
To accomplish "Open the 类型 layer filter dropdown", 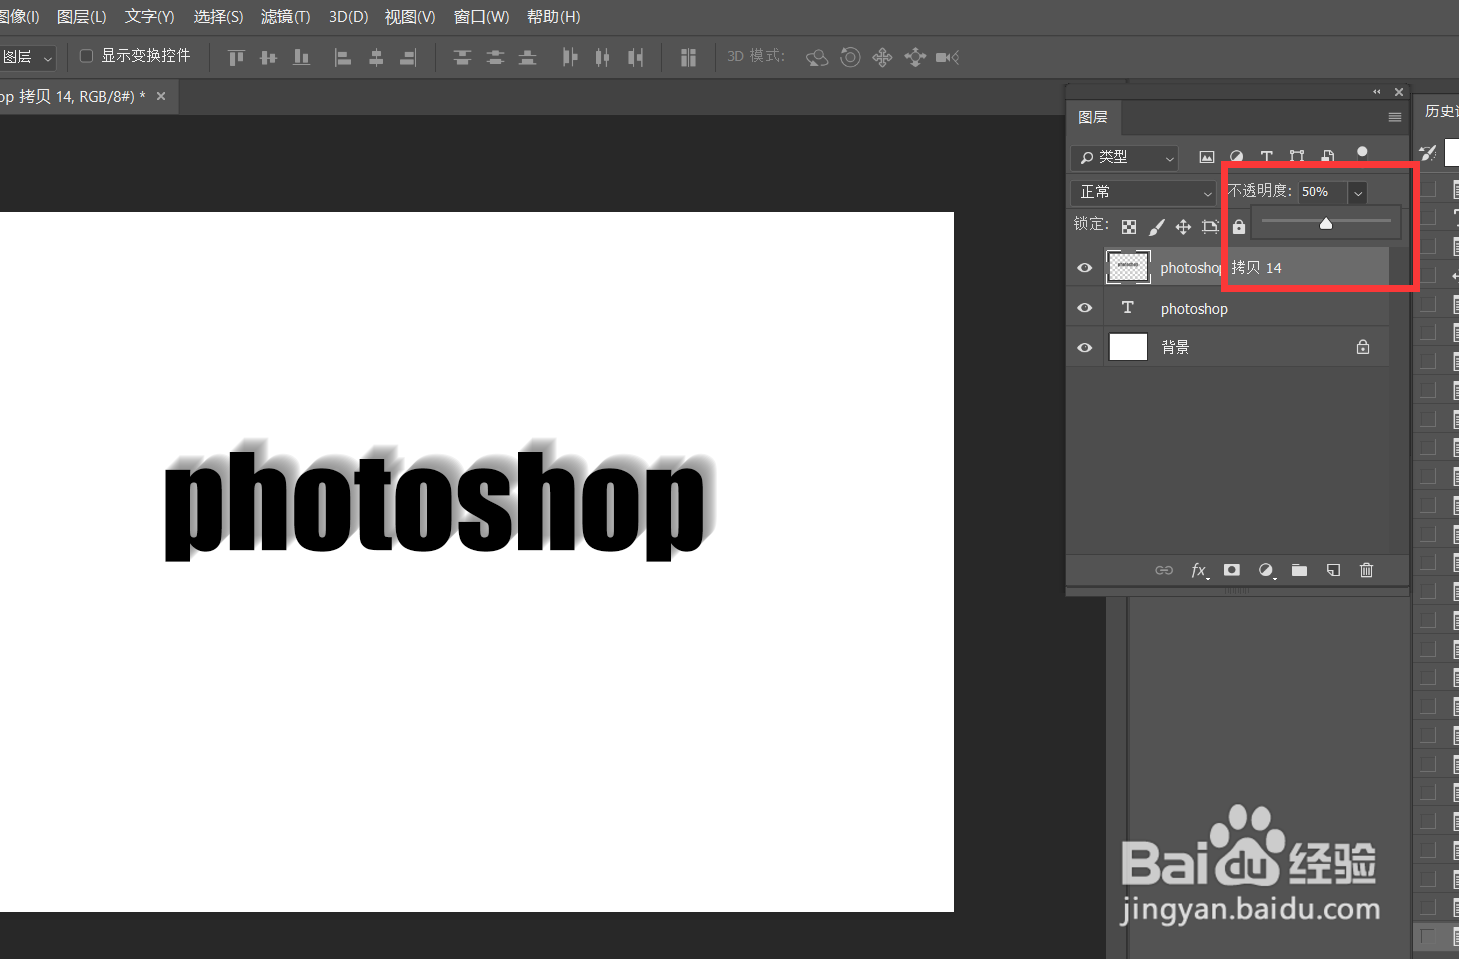I will tap(1124, 157).
